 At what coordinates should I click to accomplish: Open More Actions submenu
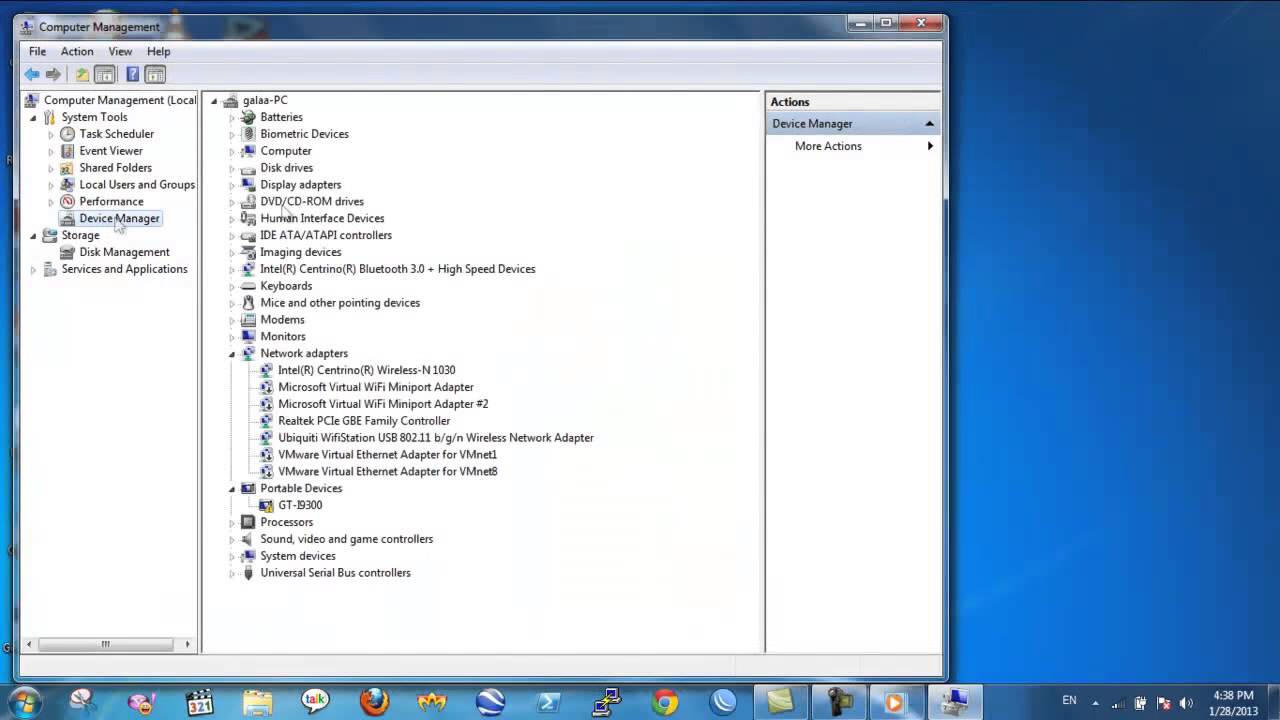pos(828,146)
